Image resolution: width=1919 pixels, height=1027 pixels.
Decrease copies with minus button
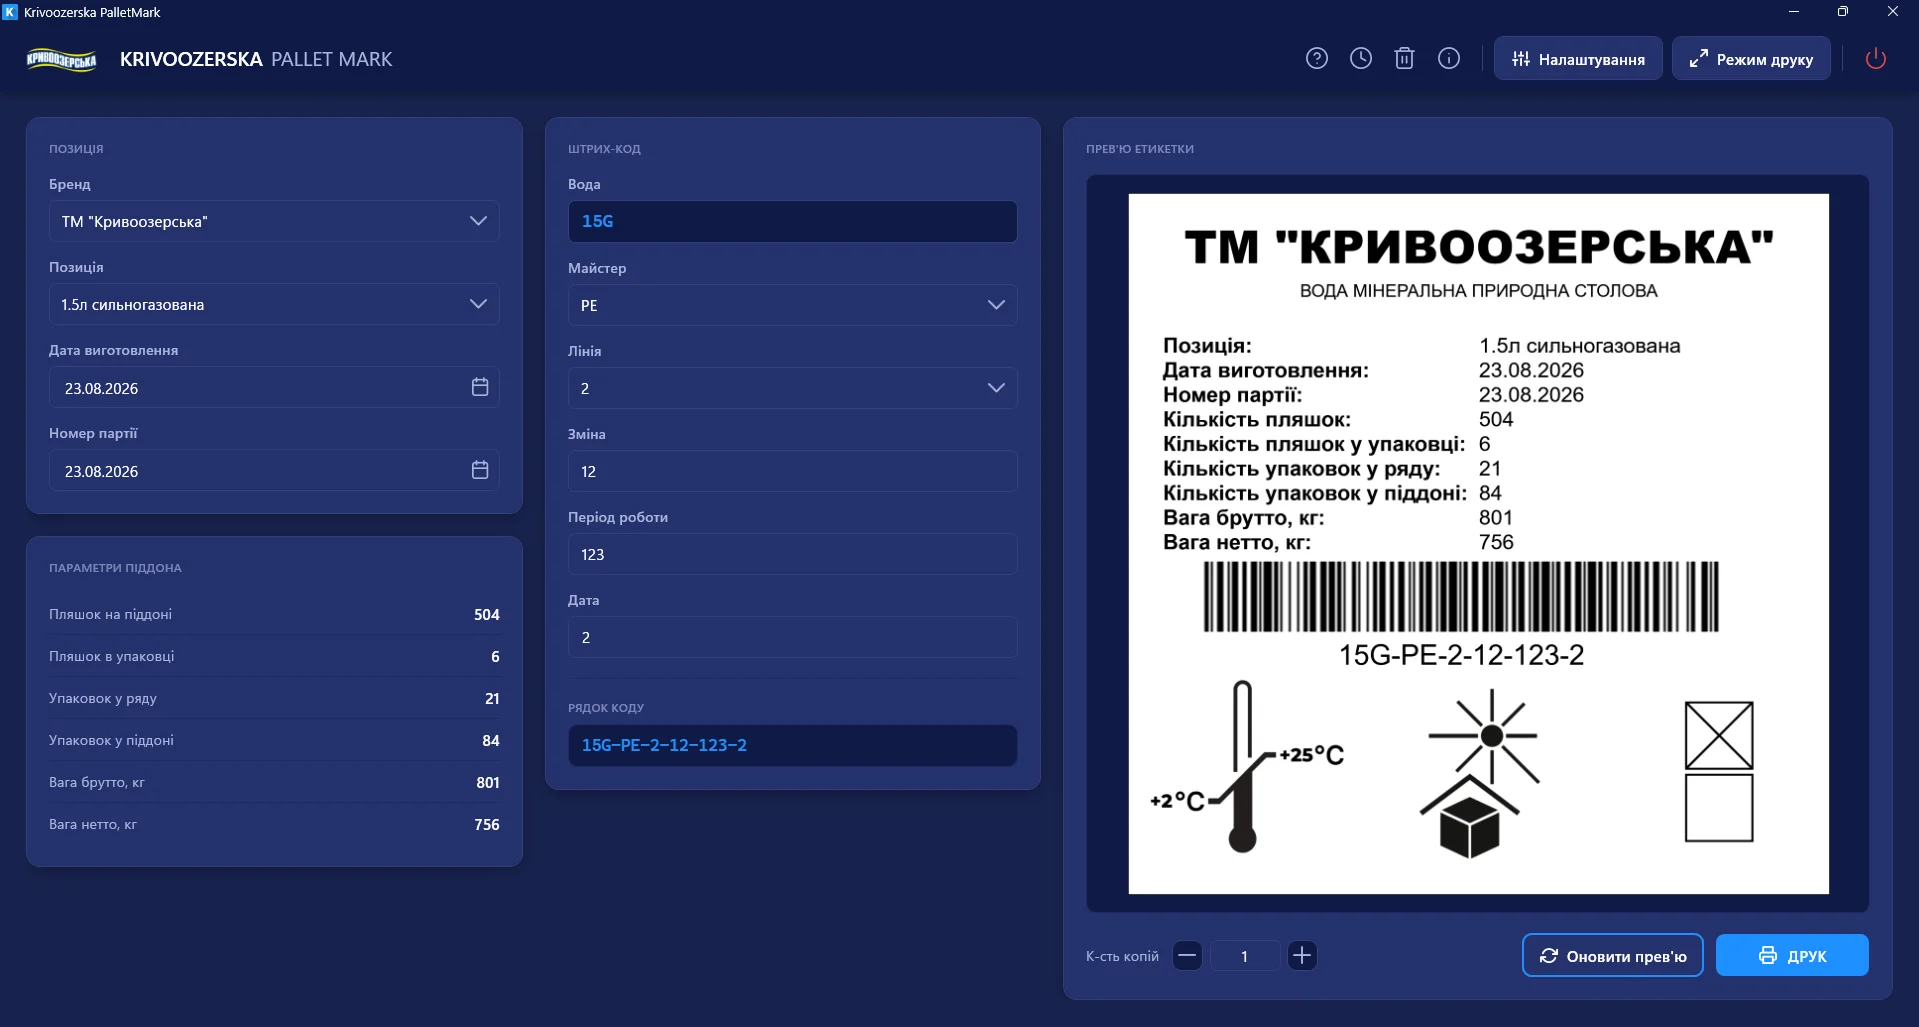pyautogui.click(x=1187, y=956)
